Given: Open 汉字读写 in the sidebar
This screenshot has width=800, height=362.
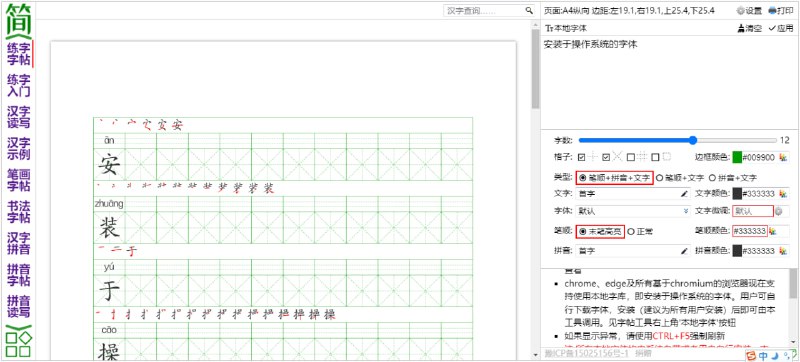Looking at the screenshot, I should click(19, 117).
